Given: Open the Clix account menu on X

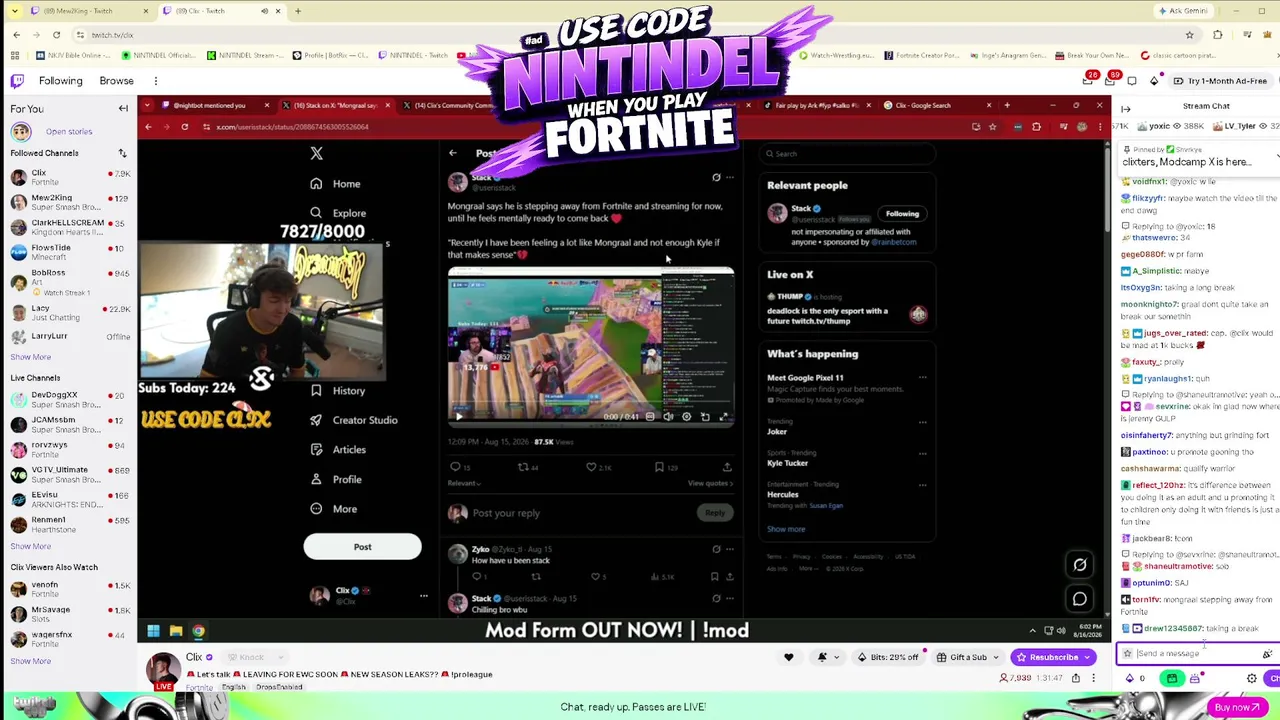Looking at the screenshot, I should coord(368,596).
